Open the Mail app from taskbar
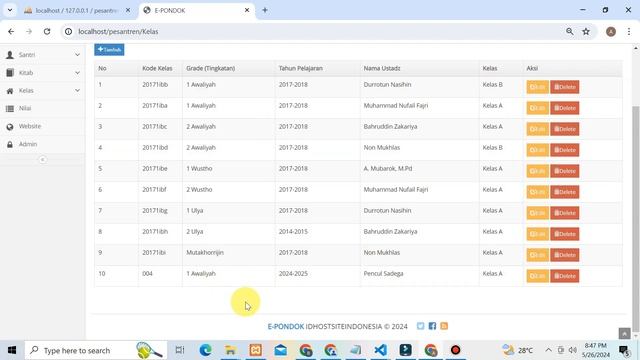Image resolution: width=640 pixels, height=360 pixels. (x=280, y=350)
